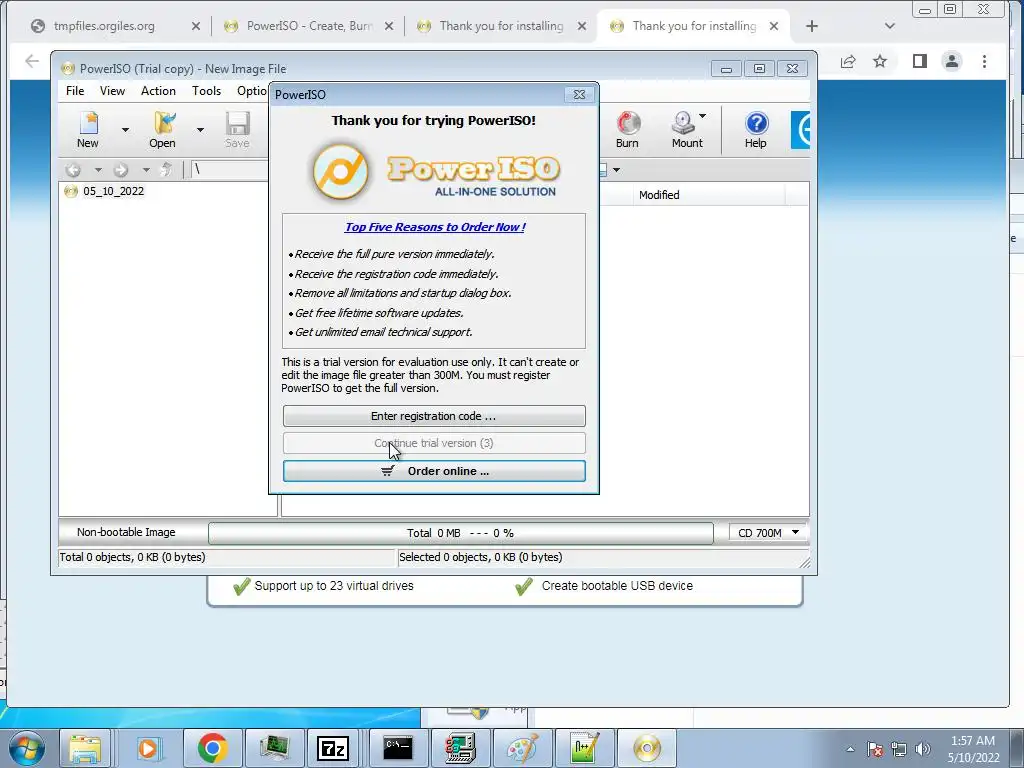Click the path field showing backslash
The height and width of the screenshot is (768, 1024).
click(x=229, y=170)
